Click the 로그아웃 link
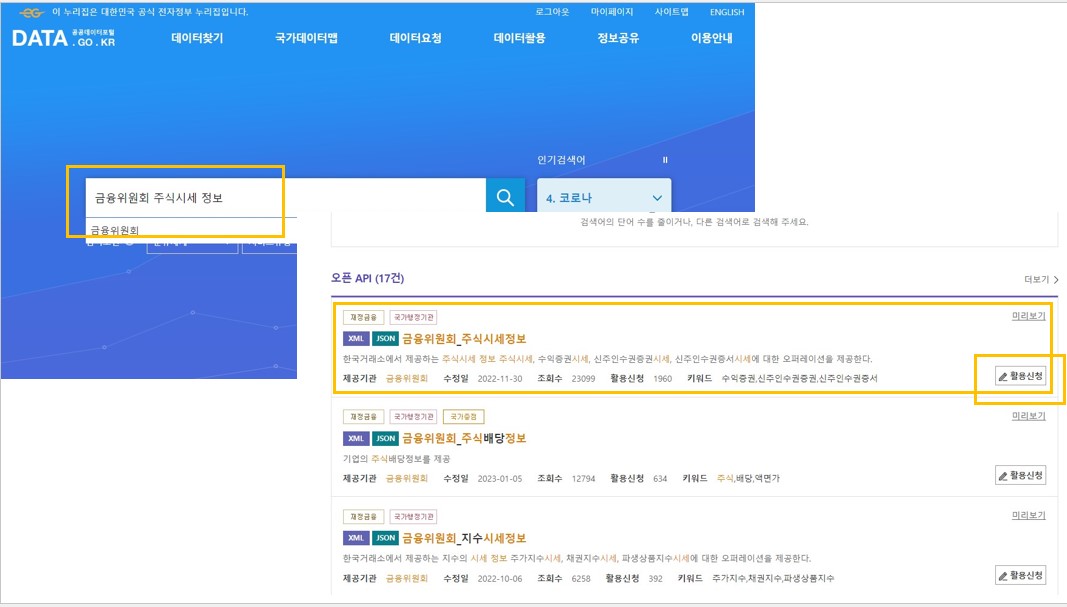The image size is (1067, 607). click(552, 12)
